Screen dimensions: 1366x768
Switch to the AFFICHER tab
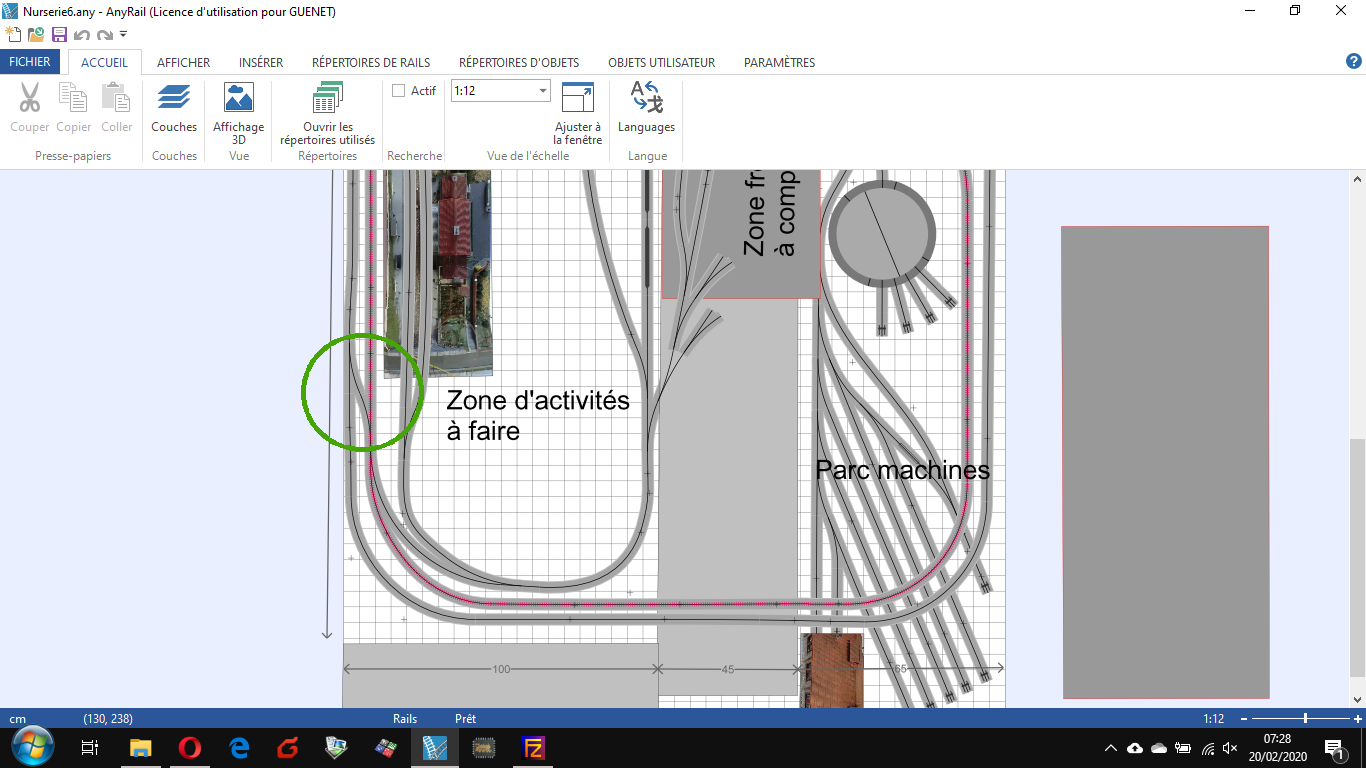[x=183, y=62]
